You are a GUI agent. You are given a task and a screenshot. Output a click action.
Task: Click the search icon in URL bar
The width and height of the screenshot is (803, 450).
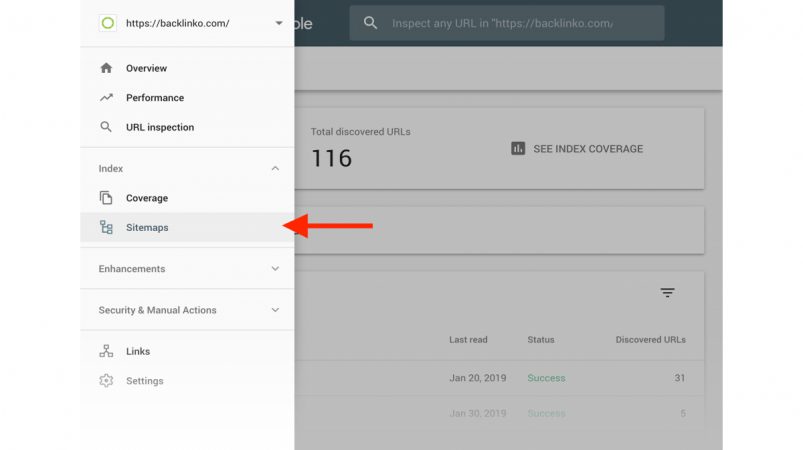coord(370,23)
